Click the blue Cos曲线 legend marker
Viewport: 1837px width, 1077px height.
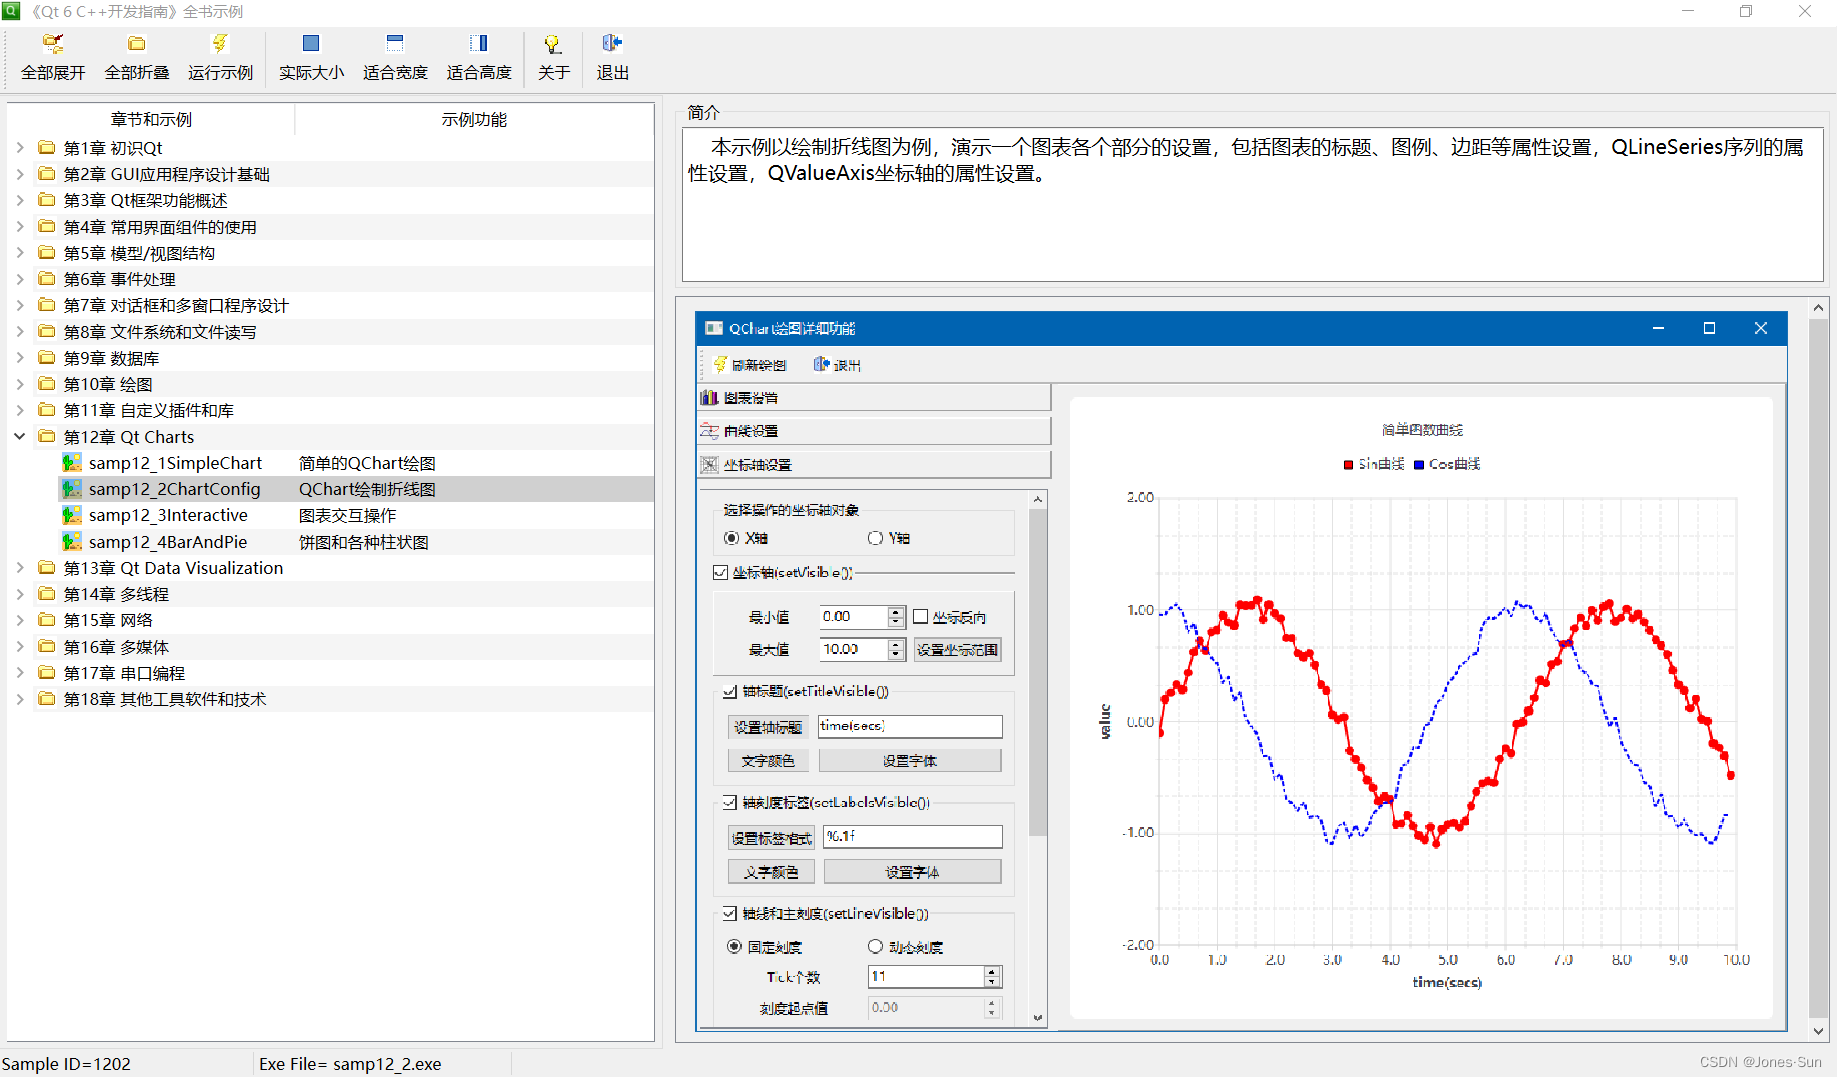tap(1418, 464)
